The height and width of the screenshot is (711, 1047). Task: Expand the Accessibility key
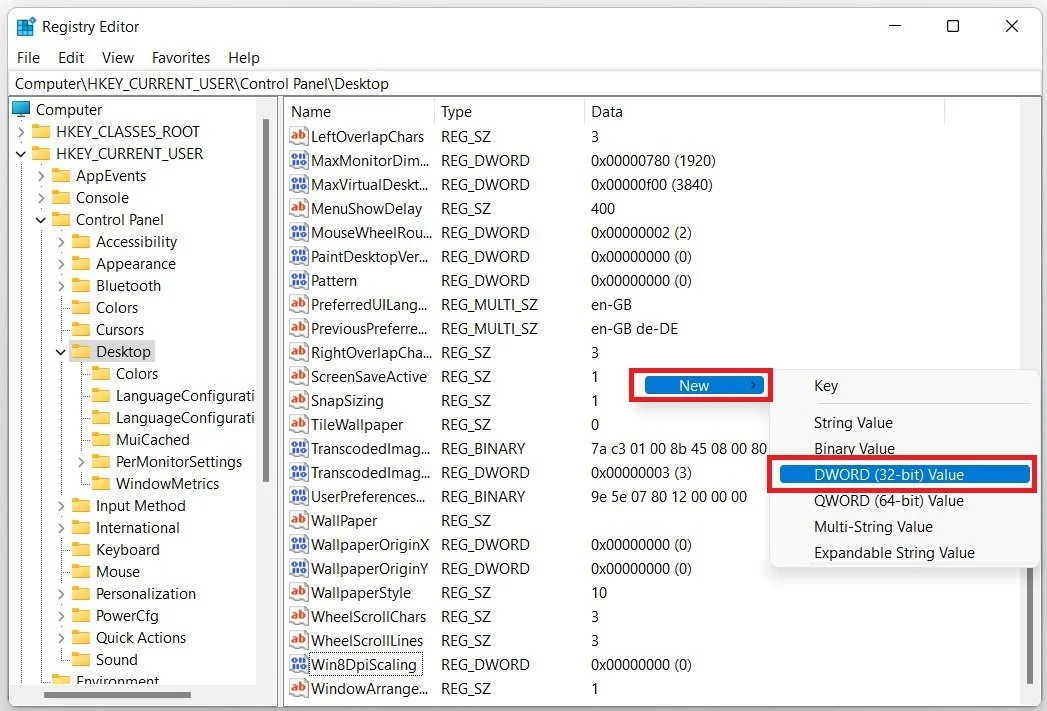click(61, 242)
